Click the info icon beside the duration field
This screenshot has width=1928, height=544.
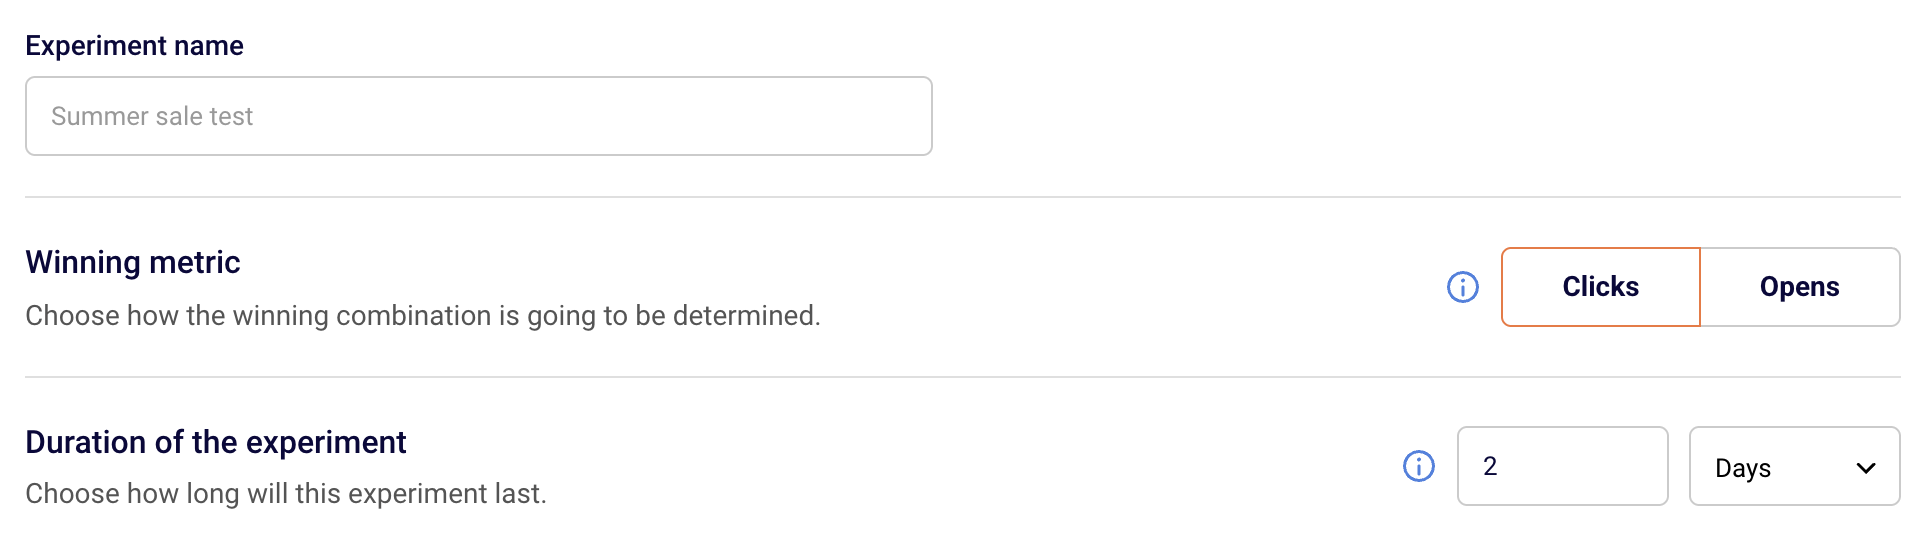coord(1419,466)
